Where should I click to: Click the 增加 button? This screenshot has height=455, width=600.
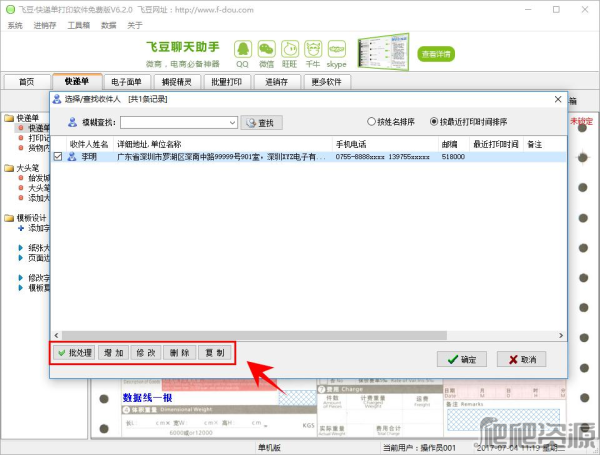coord(113,352)
